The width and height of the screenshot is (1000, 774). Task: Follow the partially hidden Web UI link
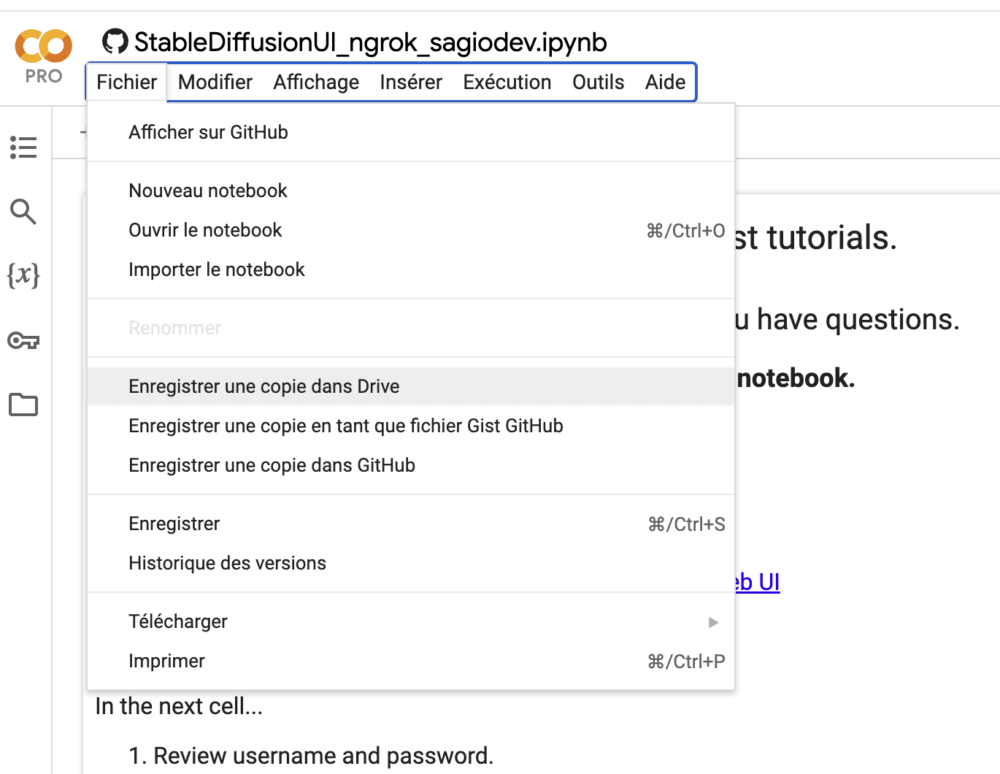tap(758, 582)
